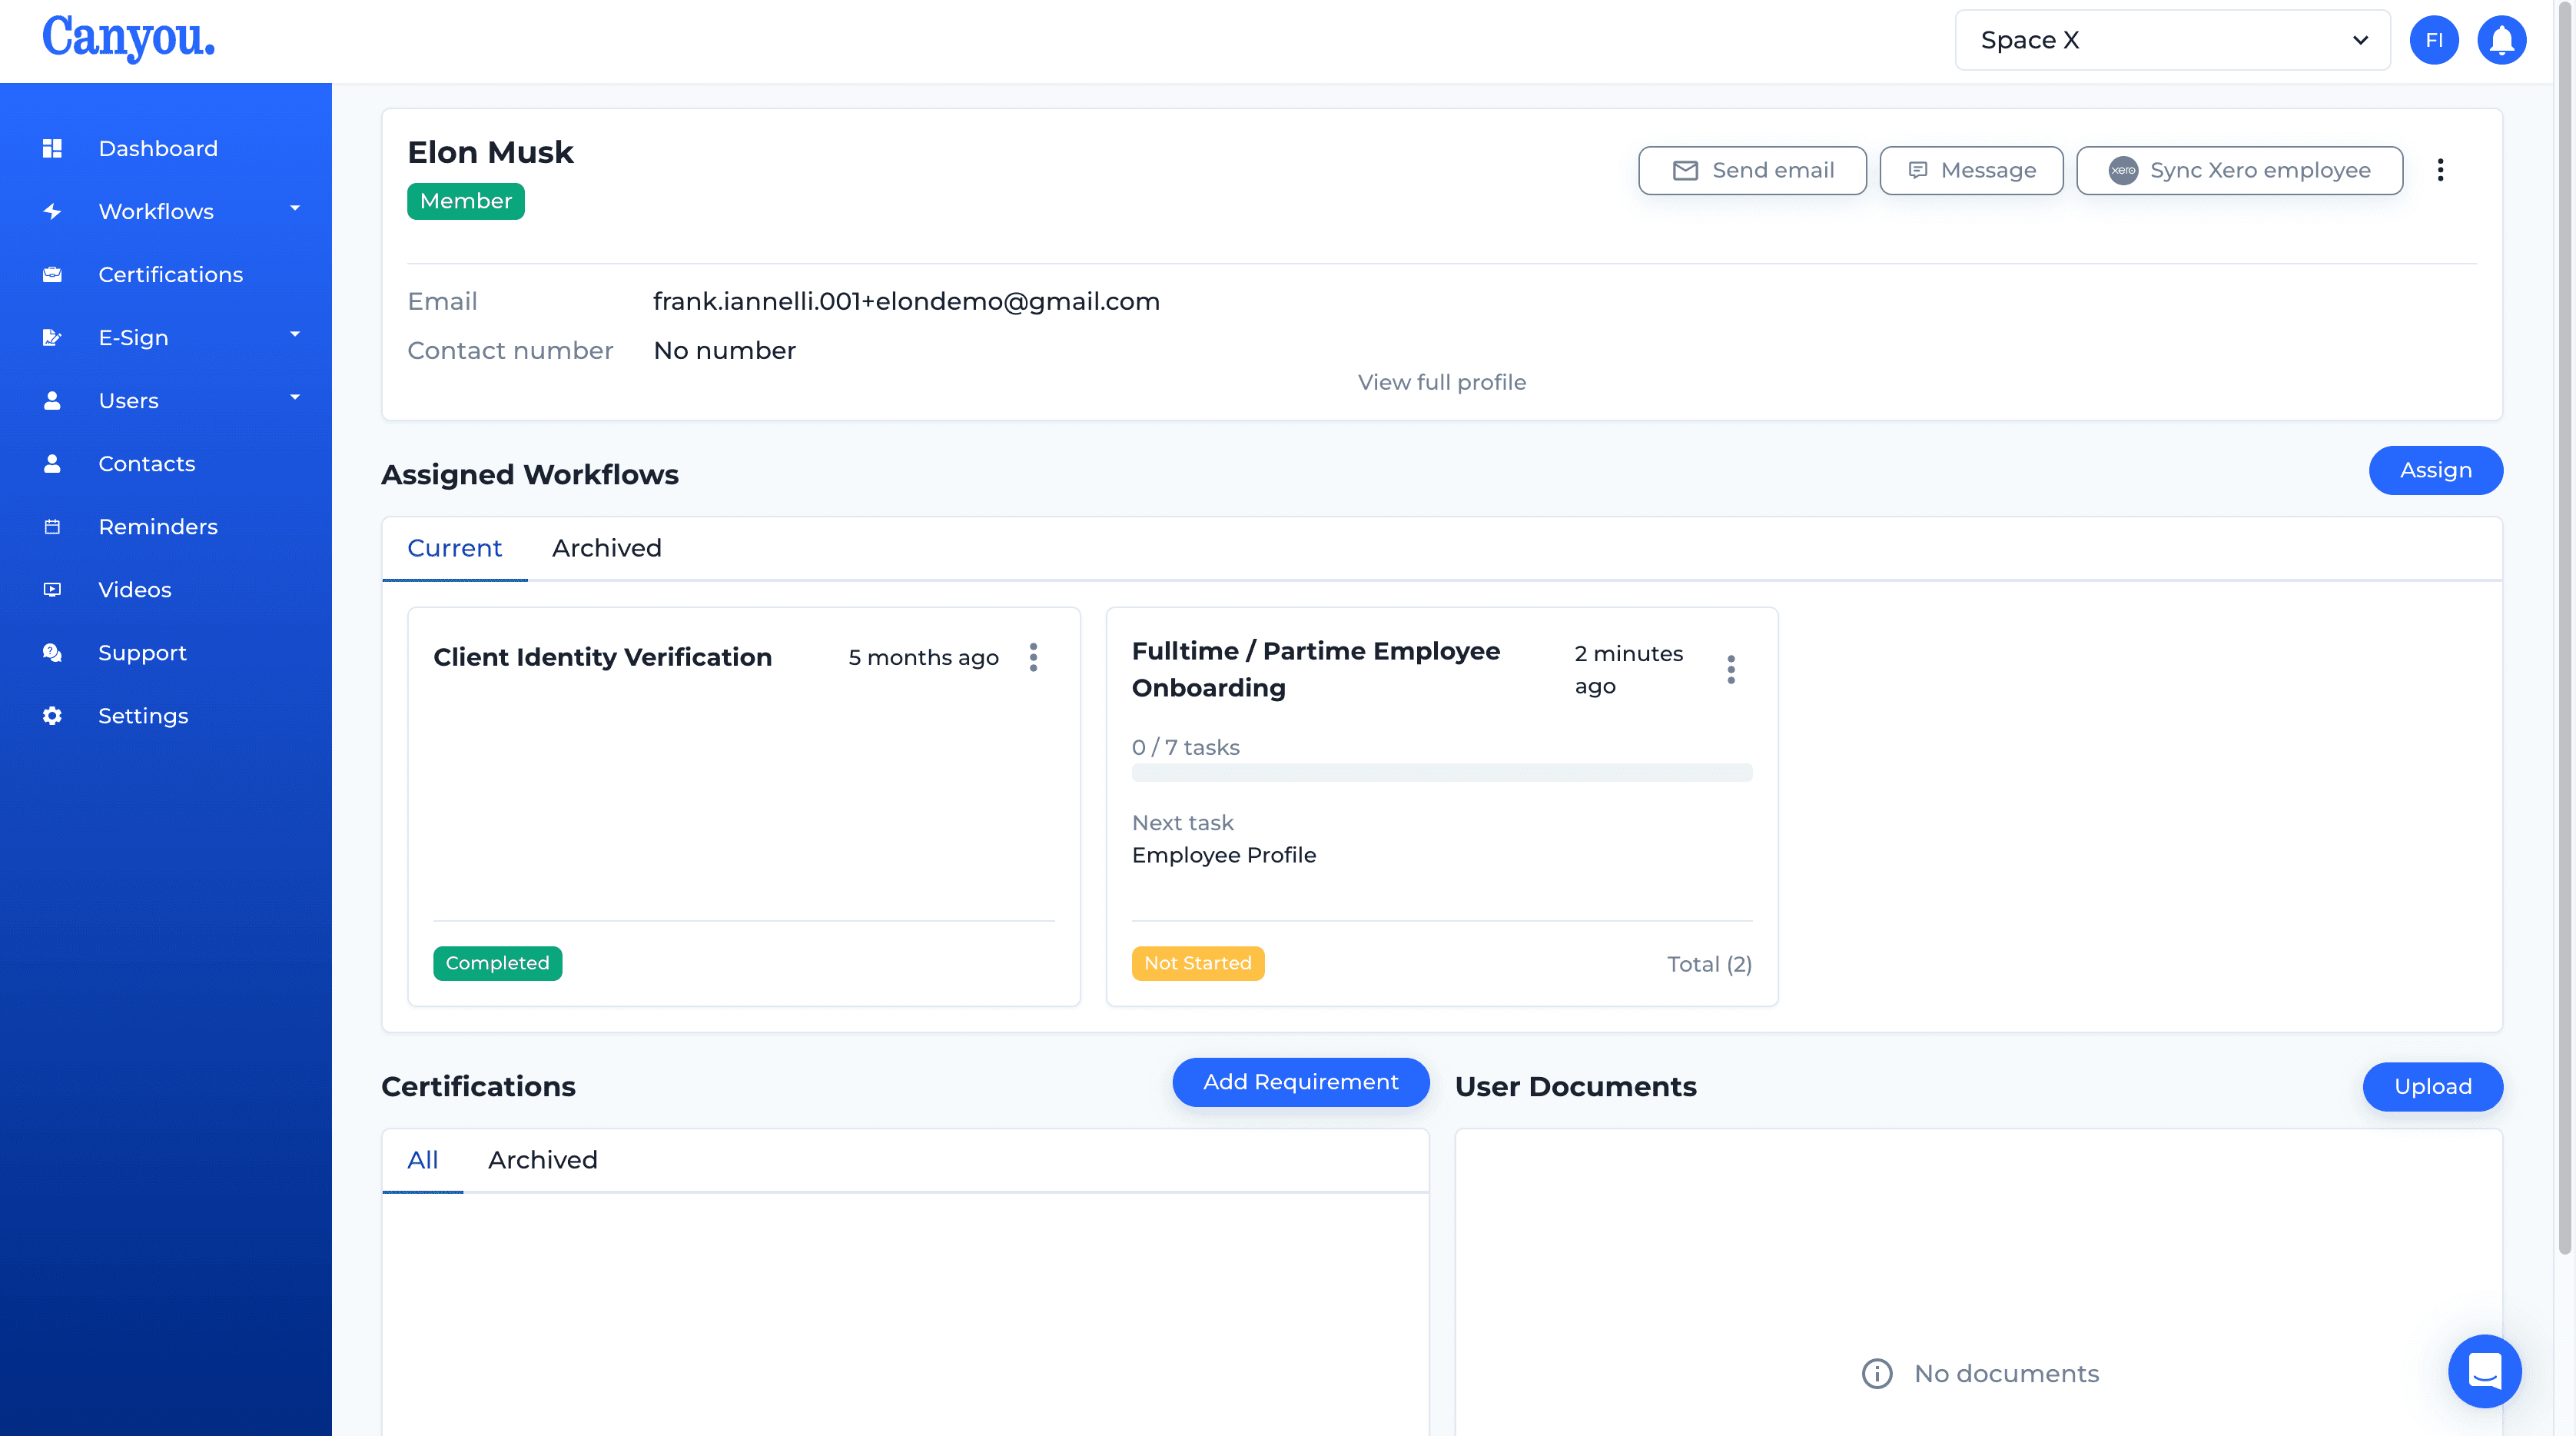
Task: Click the 0 / 7 tasks progress bar
Action: click(x=1441, y=773)
